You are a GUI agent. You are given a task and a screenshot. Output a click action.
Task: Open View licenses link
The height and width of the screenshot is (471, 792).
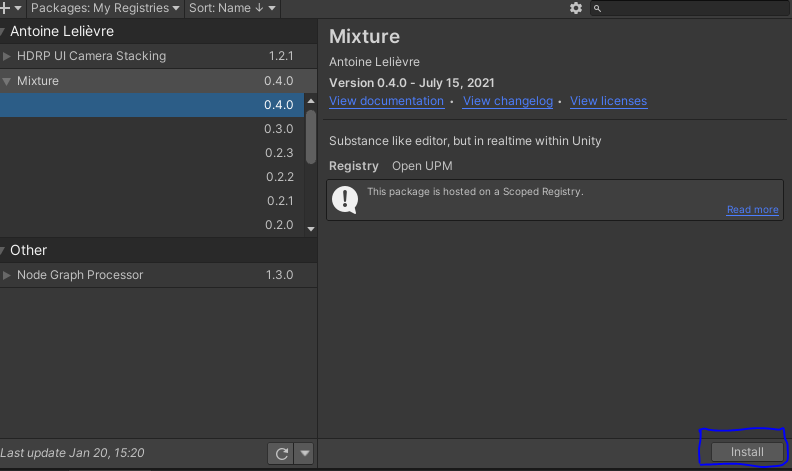click(x=608, y=101)
